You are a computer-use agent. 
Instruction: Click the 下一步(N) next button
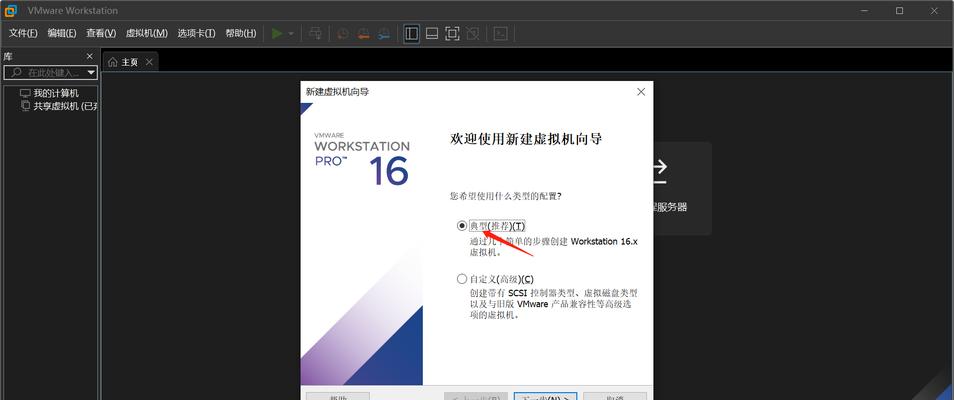546,397
